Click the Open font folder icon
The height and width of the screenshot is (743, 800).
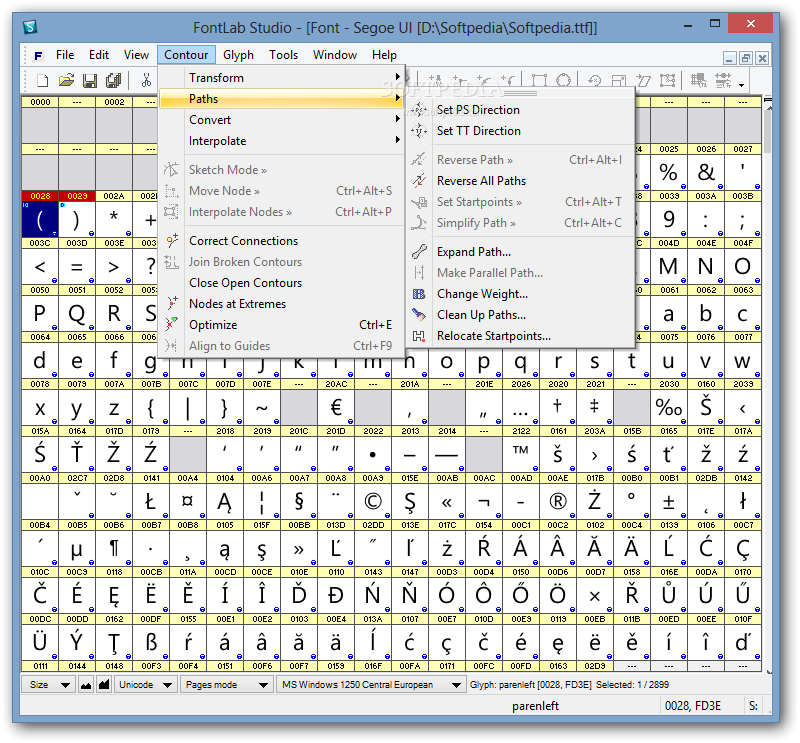(x=66, y=80)
